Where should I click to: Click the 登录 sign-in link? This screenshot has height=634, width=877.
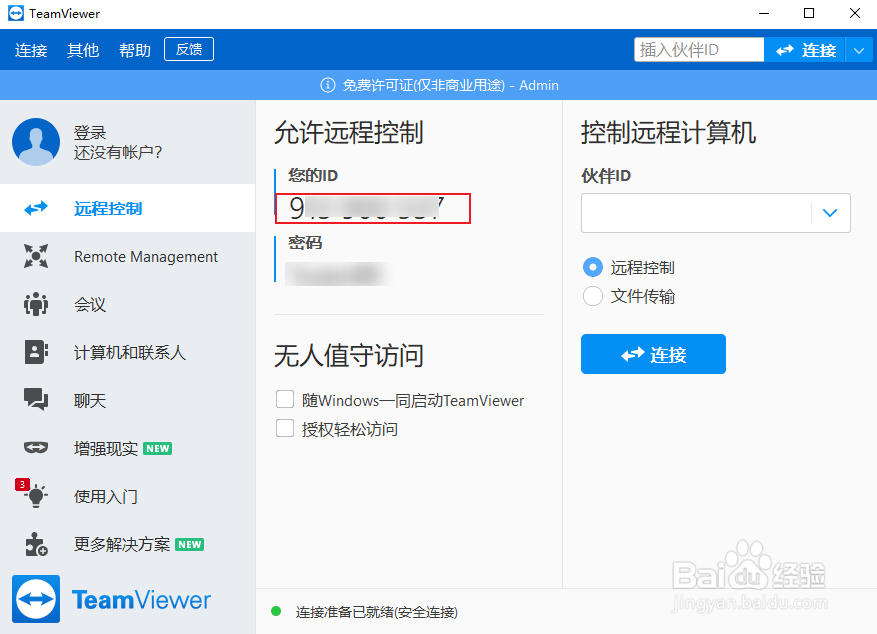pos(90,133)
